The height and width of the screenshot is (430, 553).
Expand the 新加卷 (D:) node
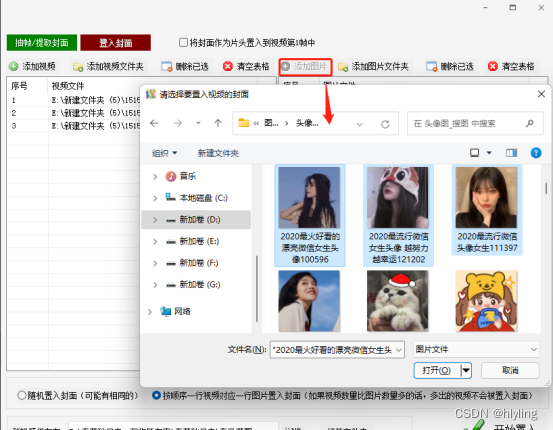point(155,220)
